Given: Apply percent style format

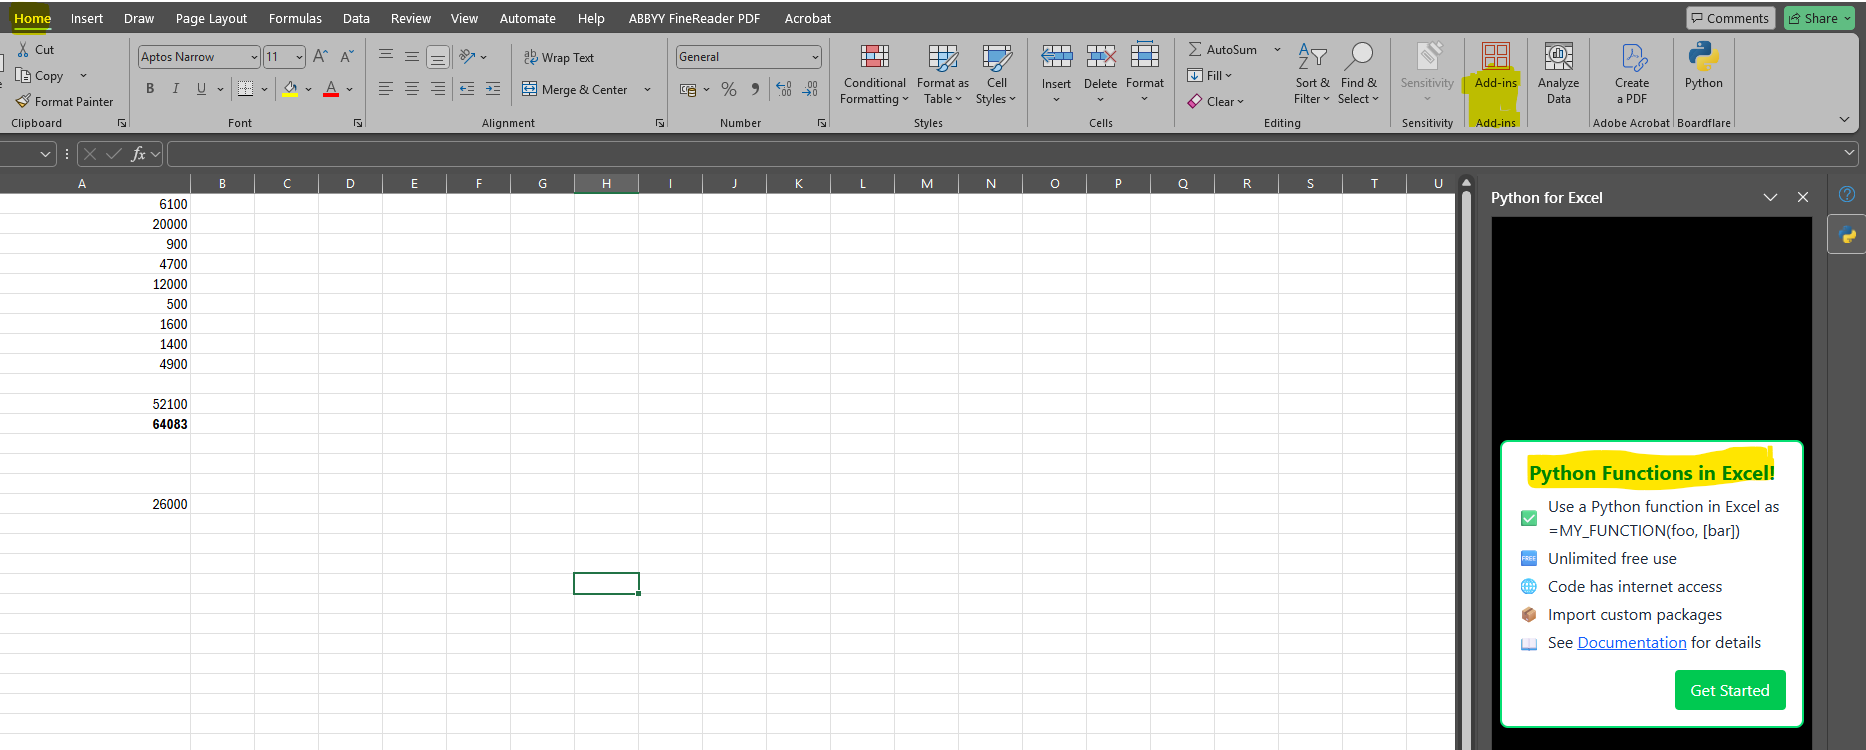Looking at the screenshot, I should (729, 89).
